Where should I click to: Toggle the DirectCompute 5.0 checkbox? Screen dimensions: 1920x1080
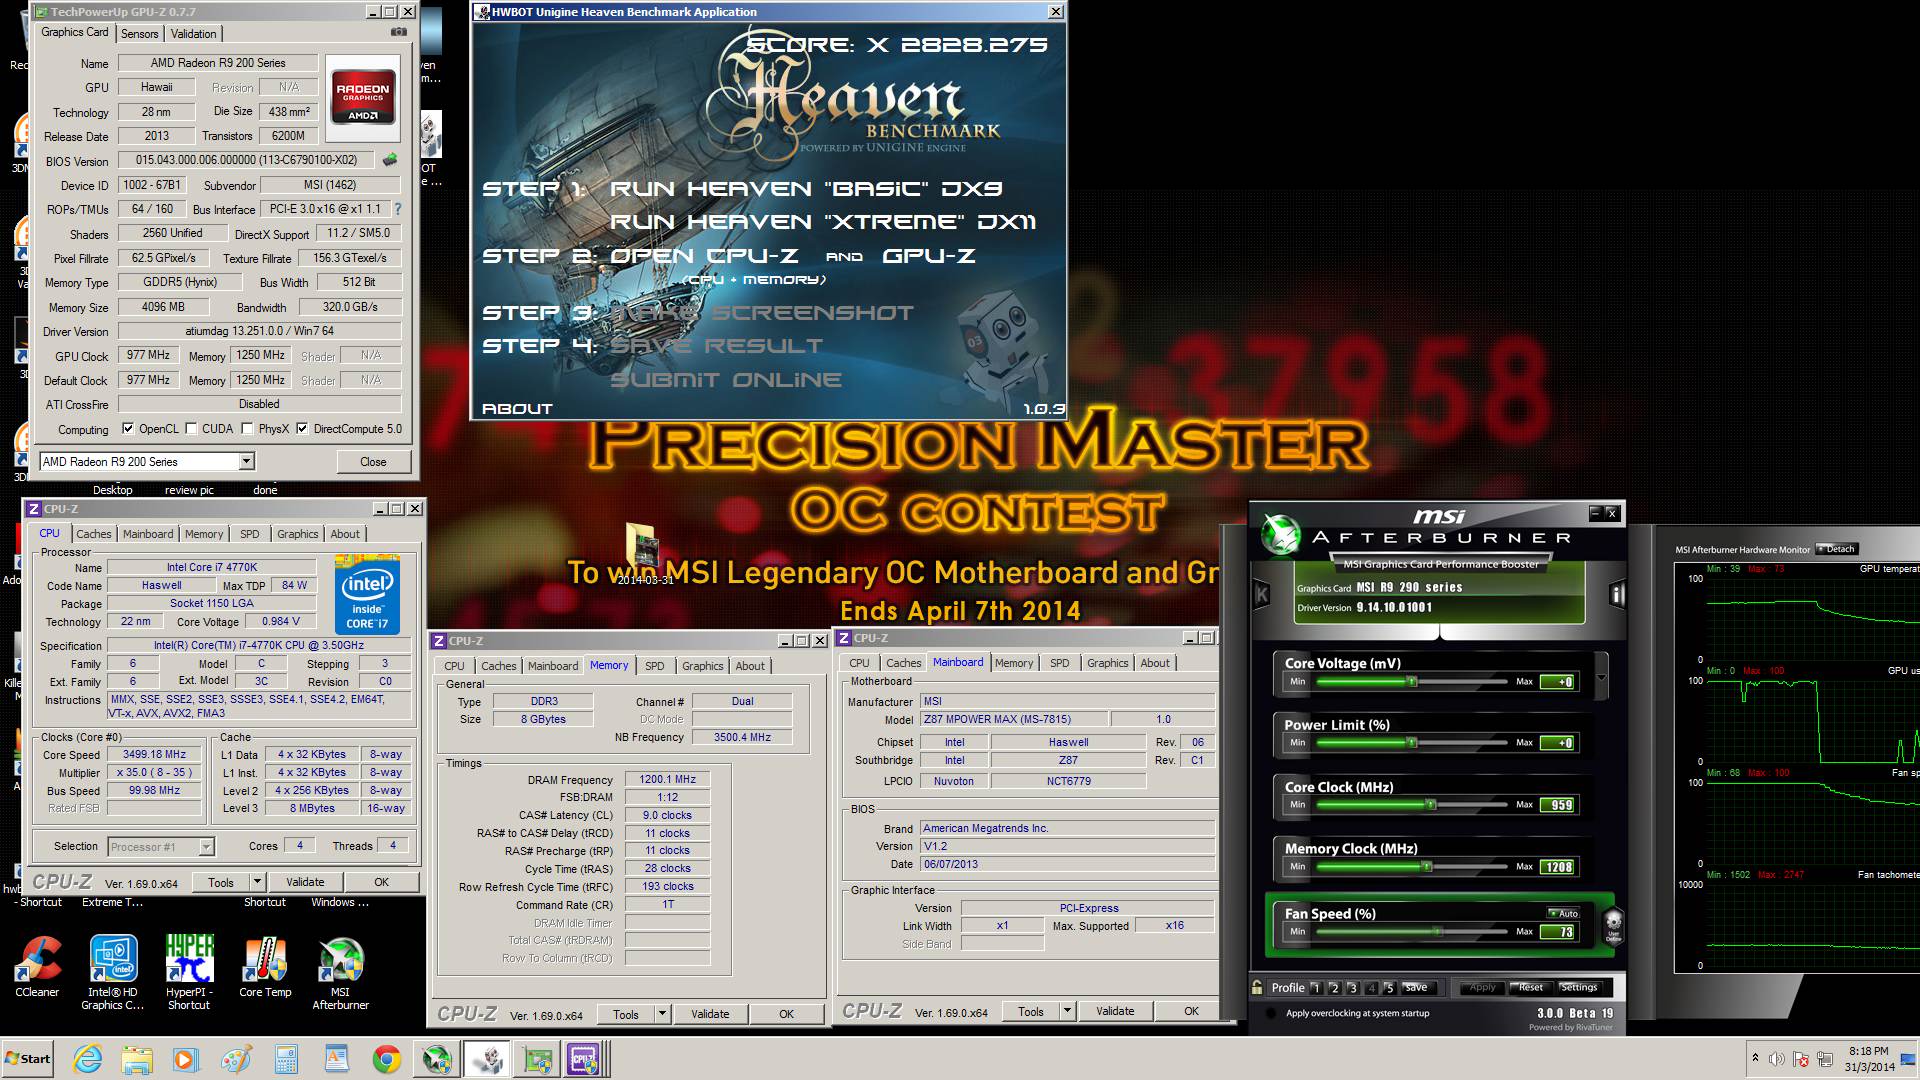(302, 429)
